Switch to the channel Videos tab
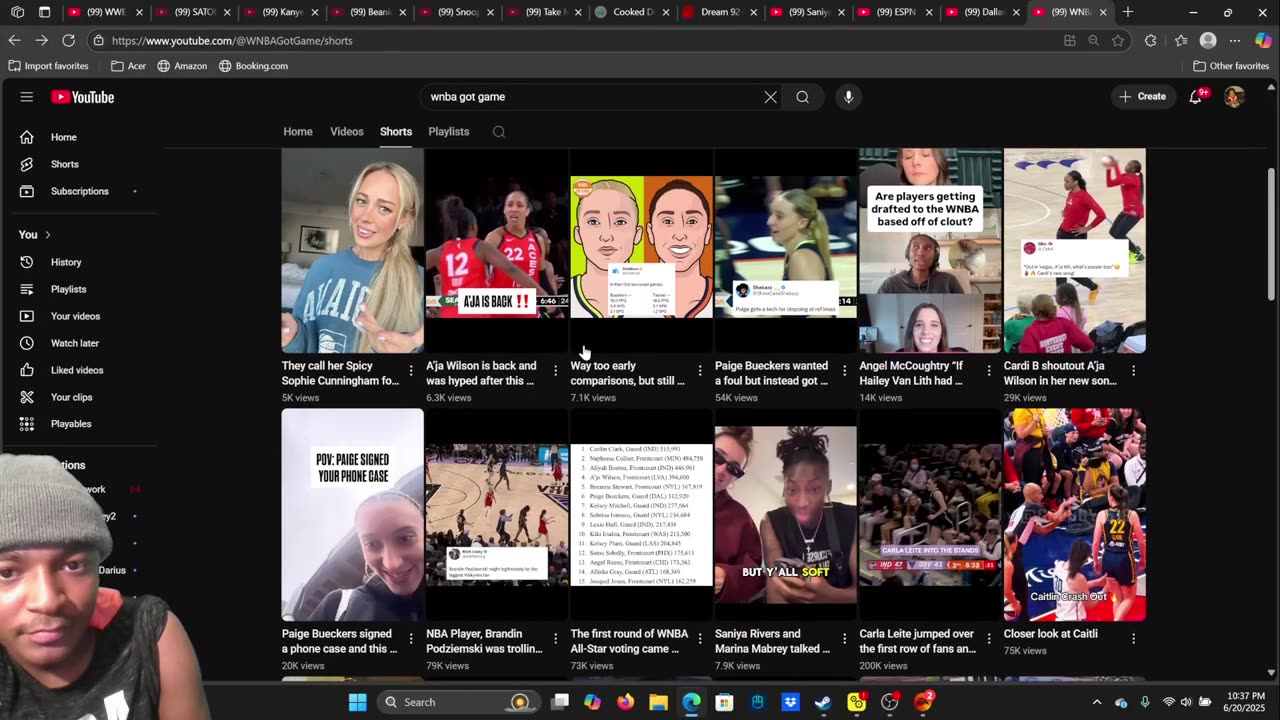The image size is (1280, 720). 347,132
